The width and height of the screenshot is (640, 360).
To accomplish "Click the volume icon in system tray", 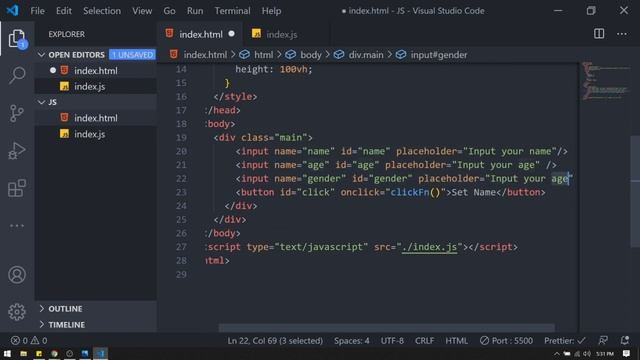I will click(x=587, y=353).
